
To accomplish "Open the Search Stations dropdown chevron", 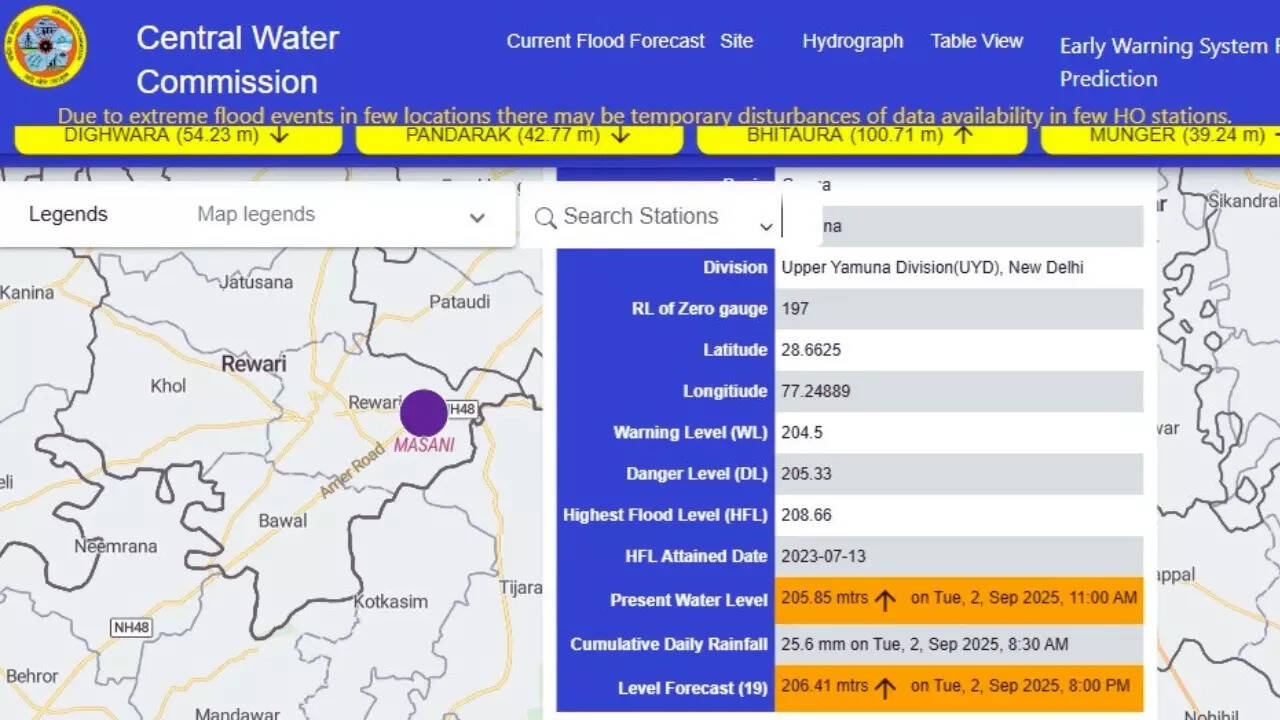I will pyautogui.click(x=766, y=227).
